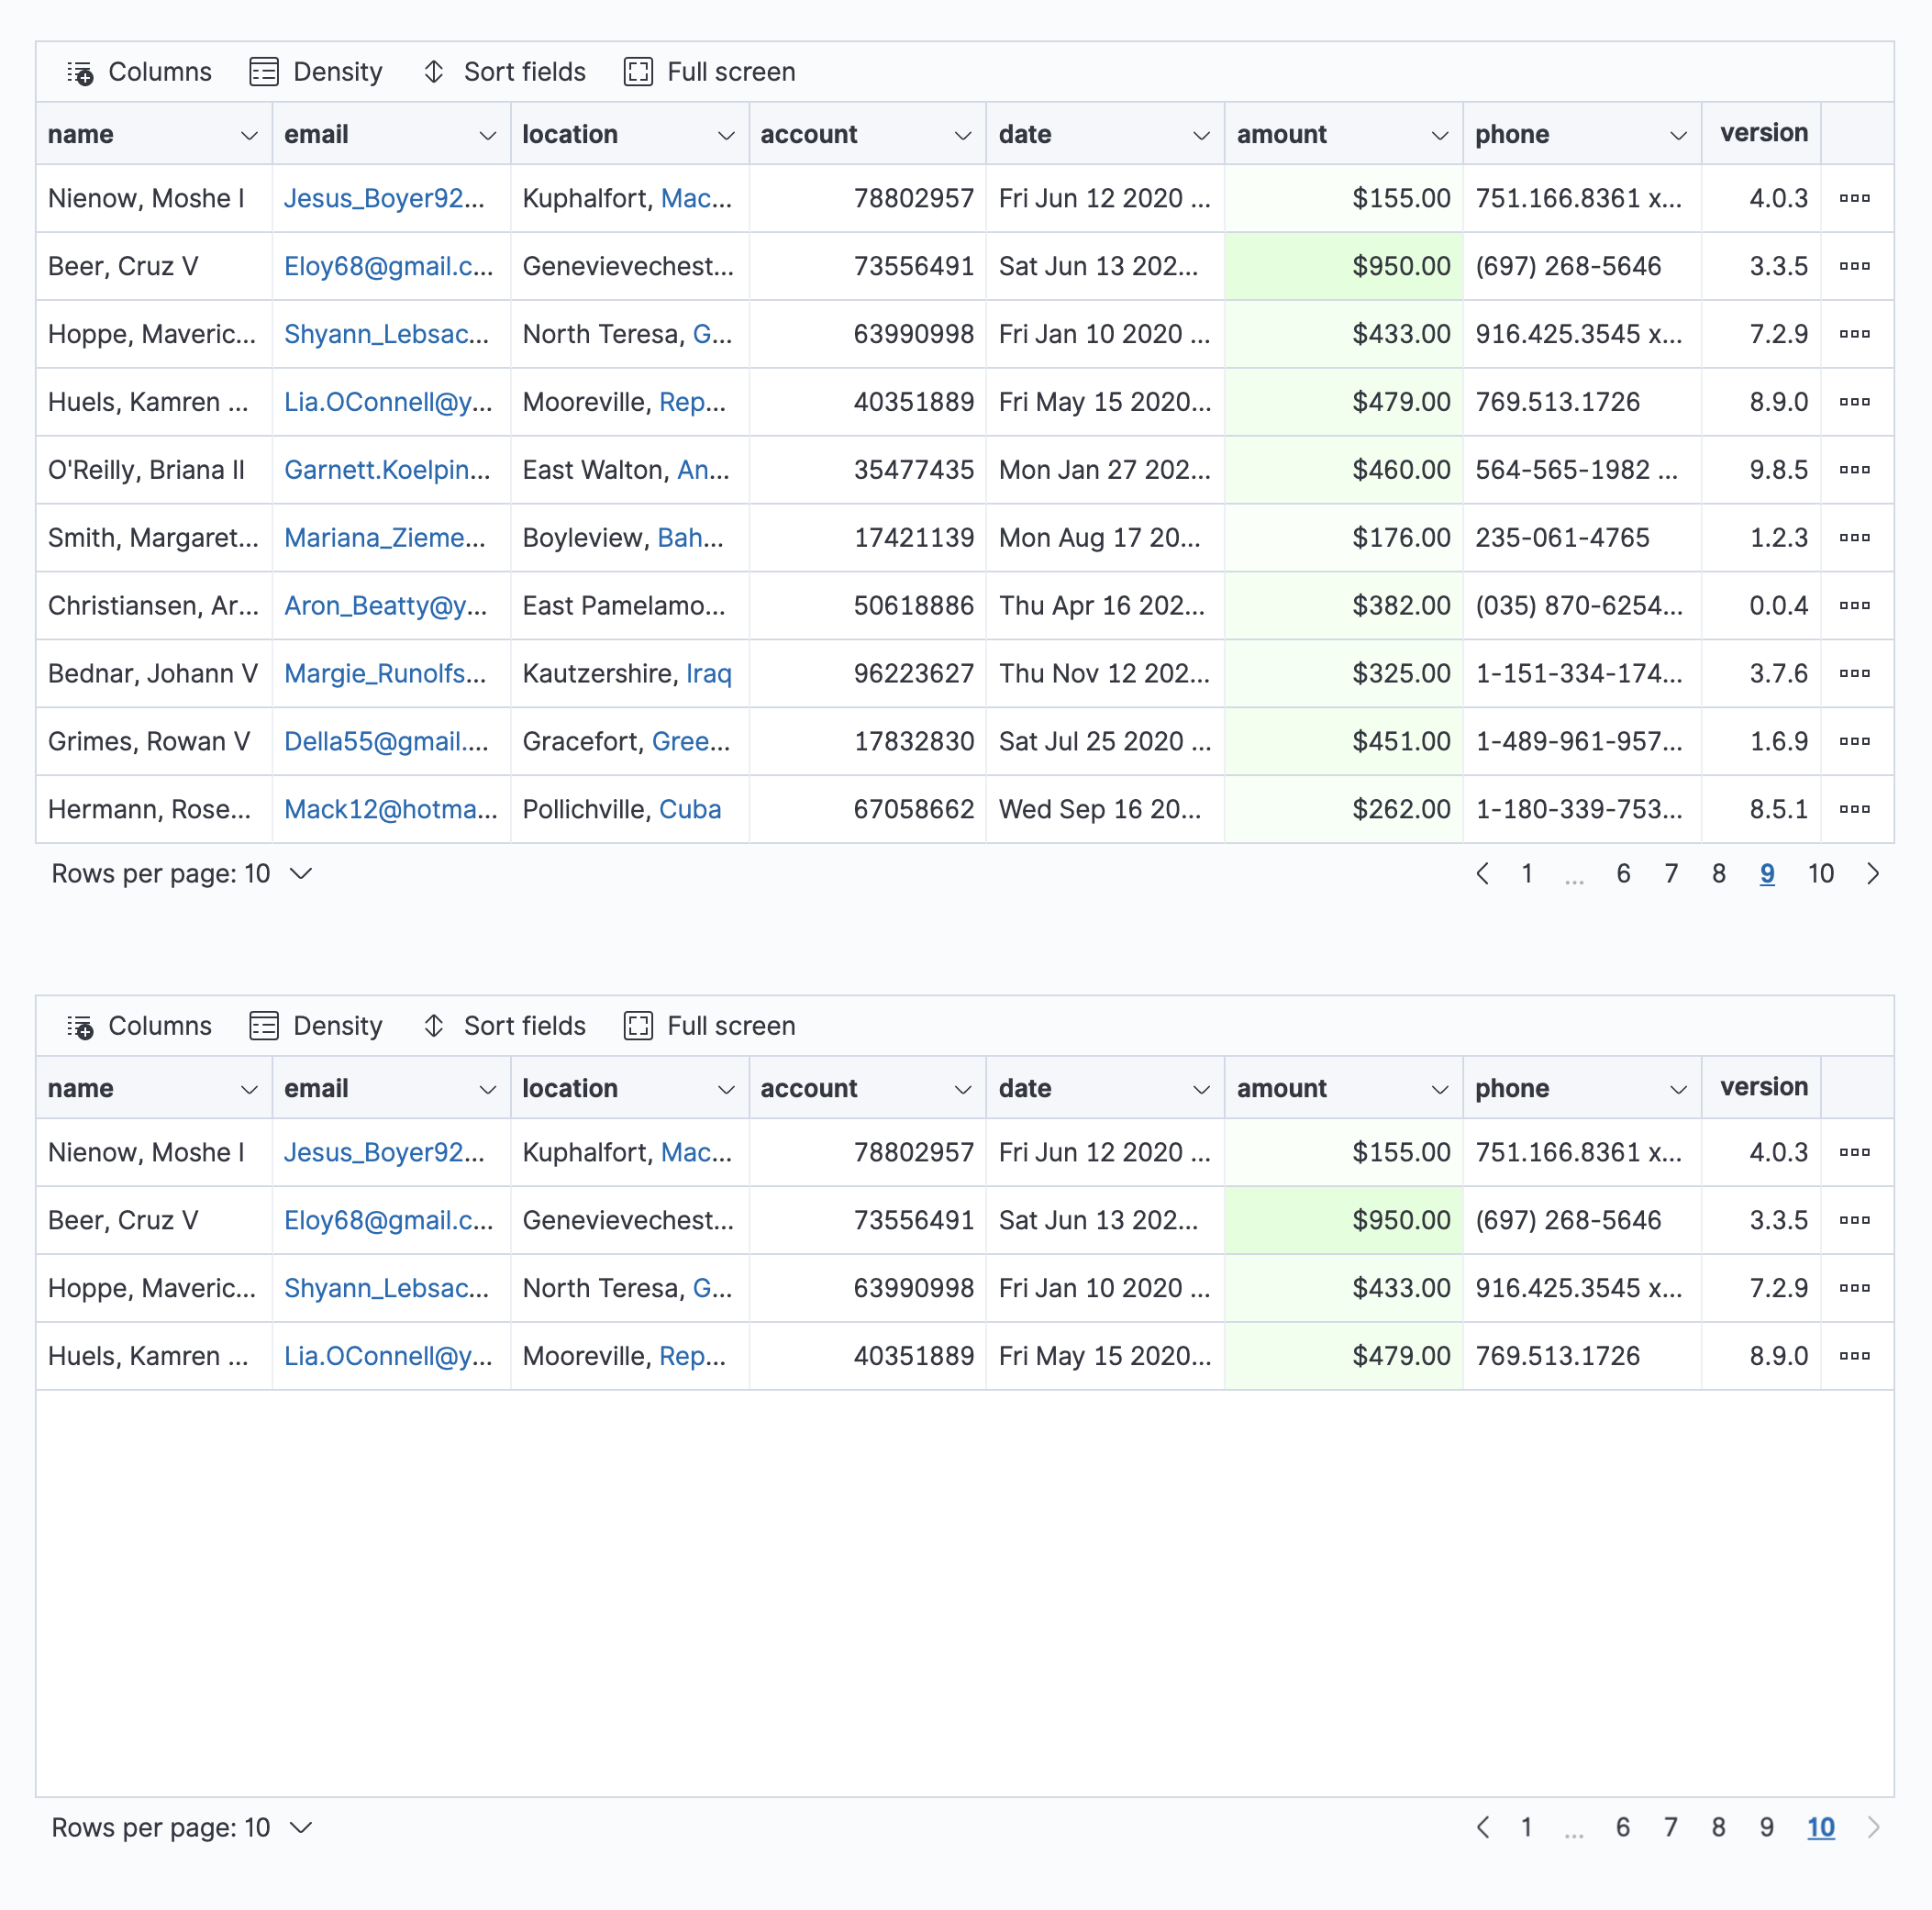This screenshot has height=1910, width=1932.
Task: Open row actions menu for Beer, Cruz V
Action: [x=1856, y=266]
